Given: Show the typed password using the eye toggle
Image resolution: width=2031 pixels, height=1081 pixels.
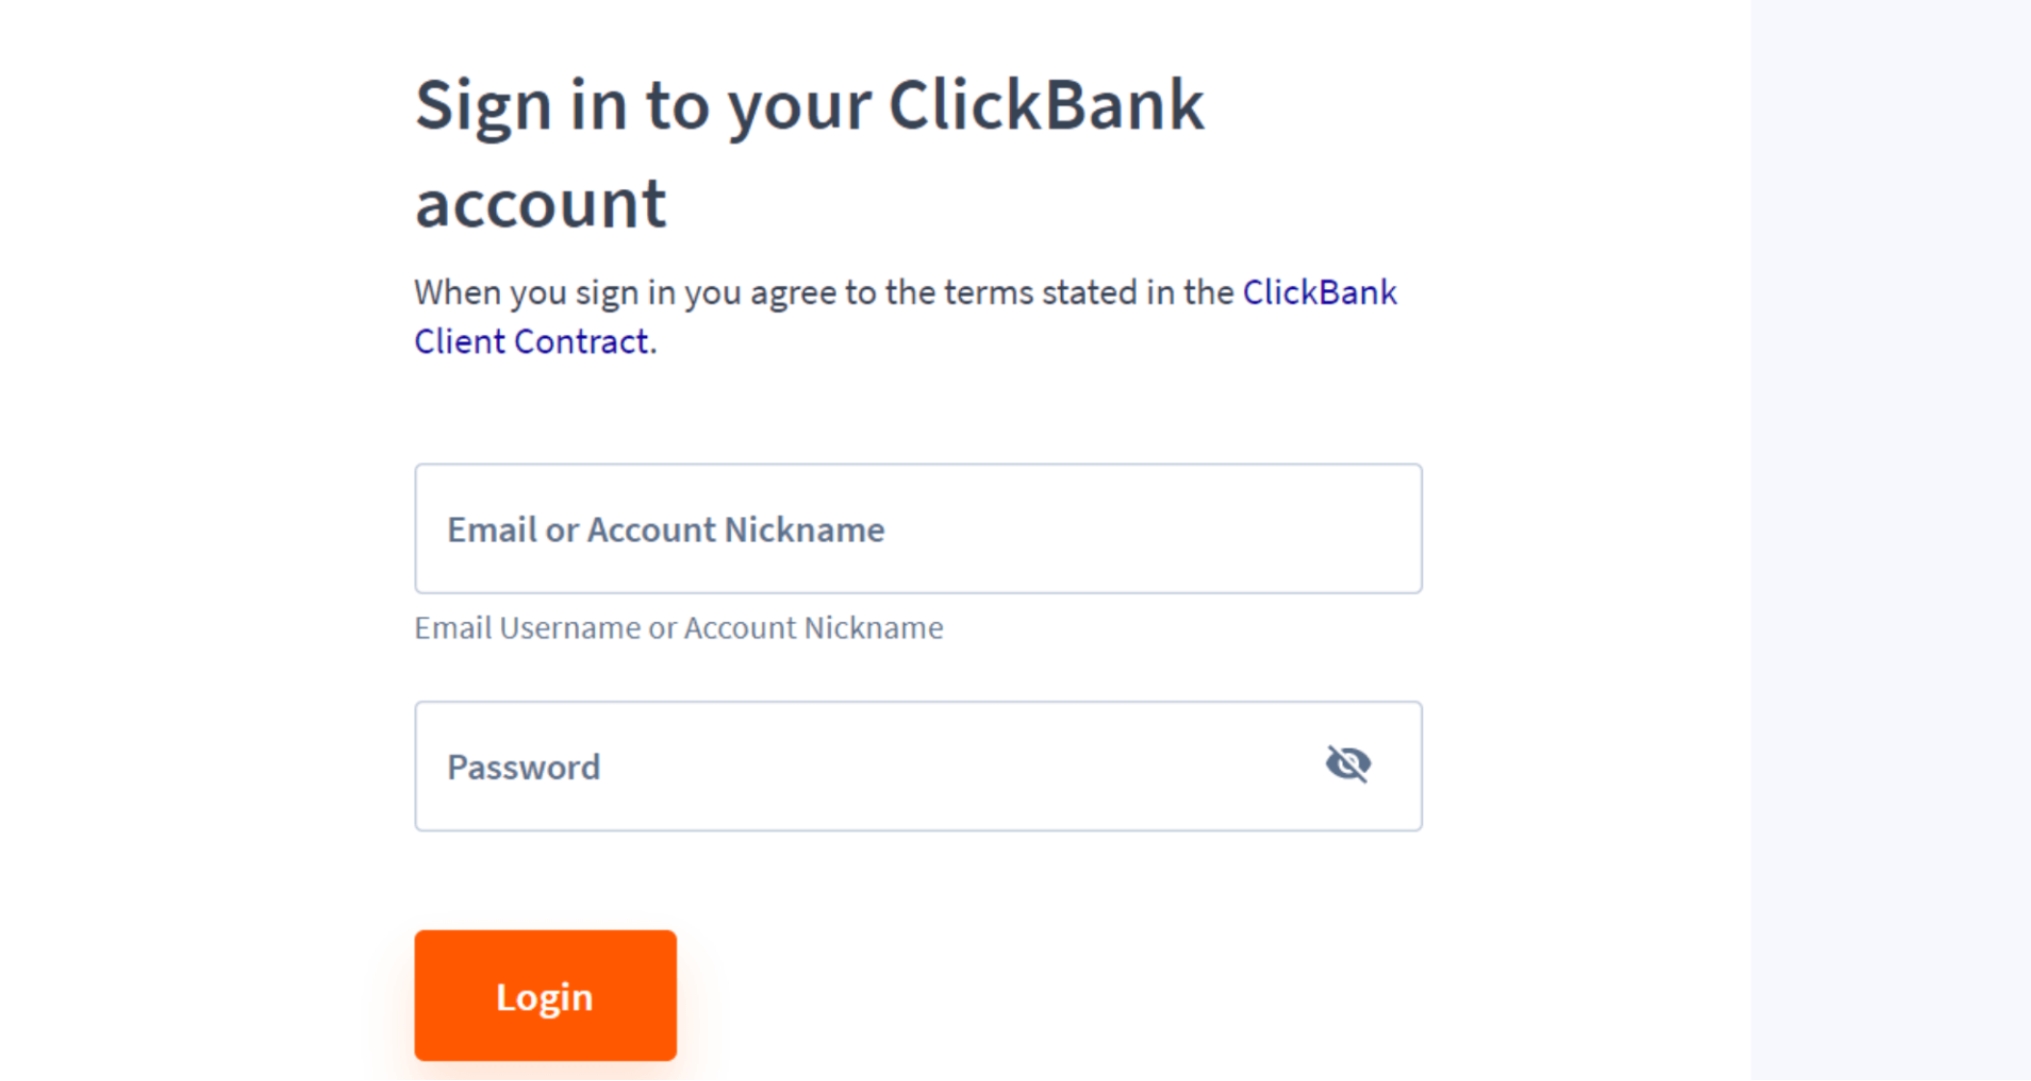Looking at the screenshot, I should coord(1347,764).
